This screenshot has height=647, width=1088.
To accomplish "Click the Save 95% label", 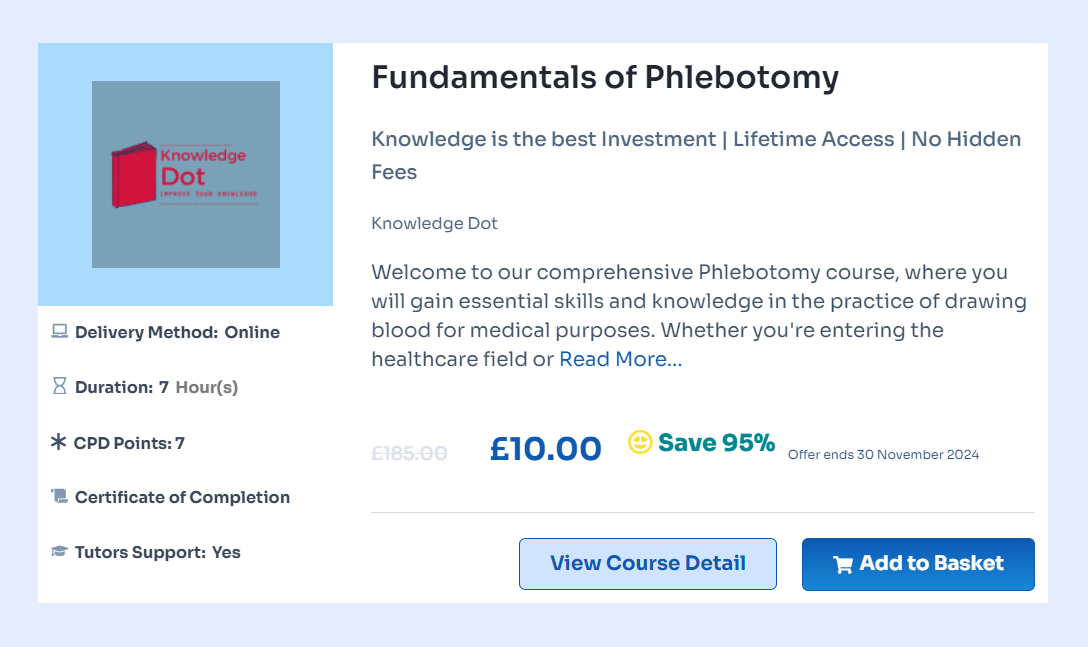I will (716, 442).
